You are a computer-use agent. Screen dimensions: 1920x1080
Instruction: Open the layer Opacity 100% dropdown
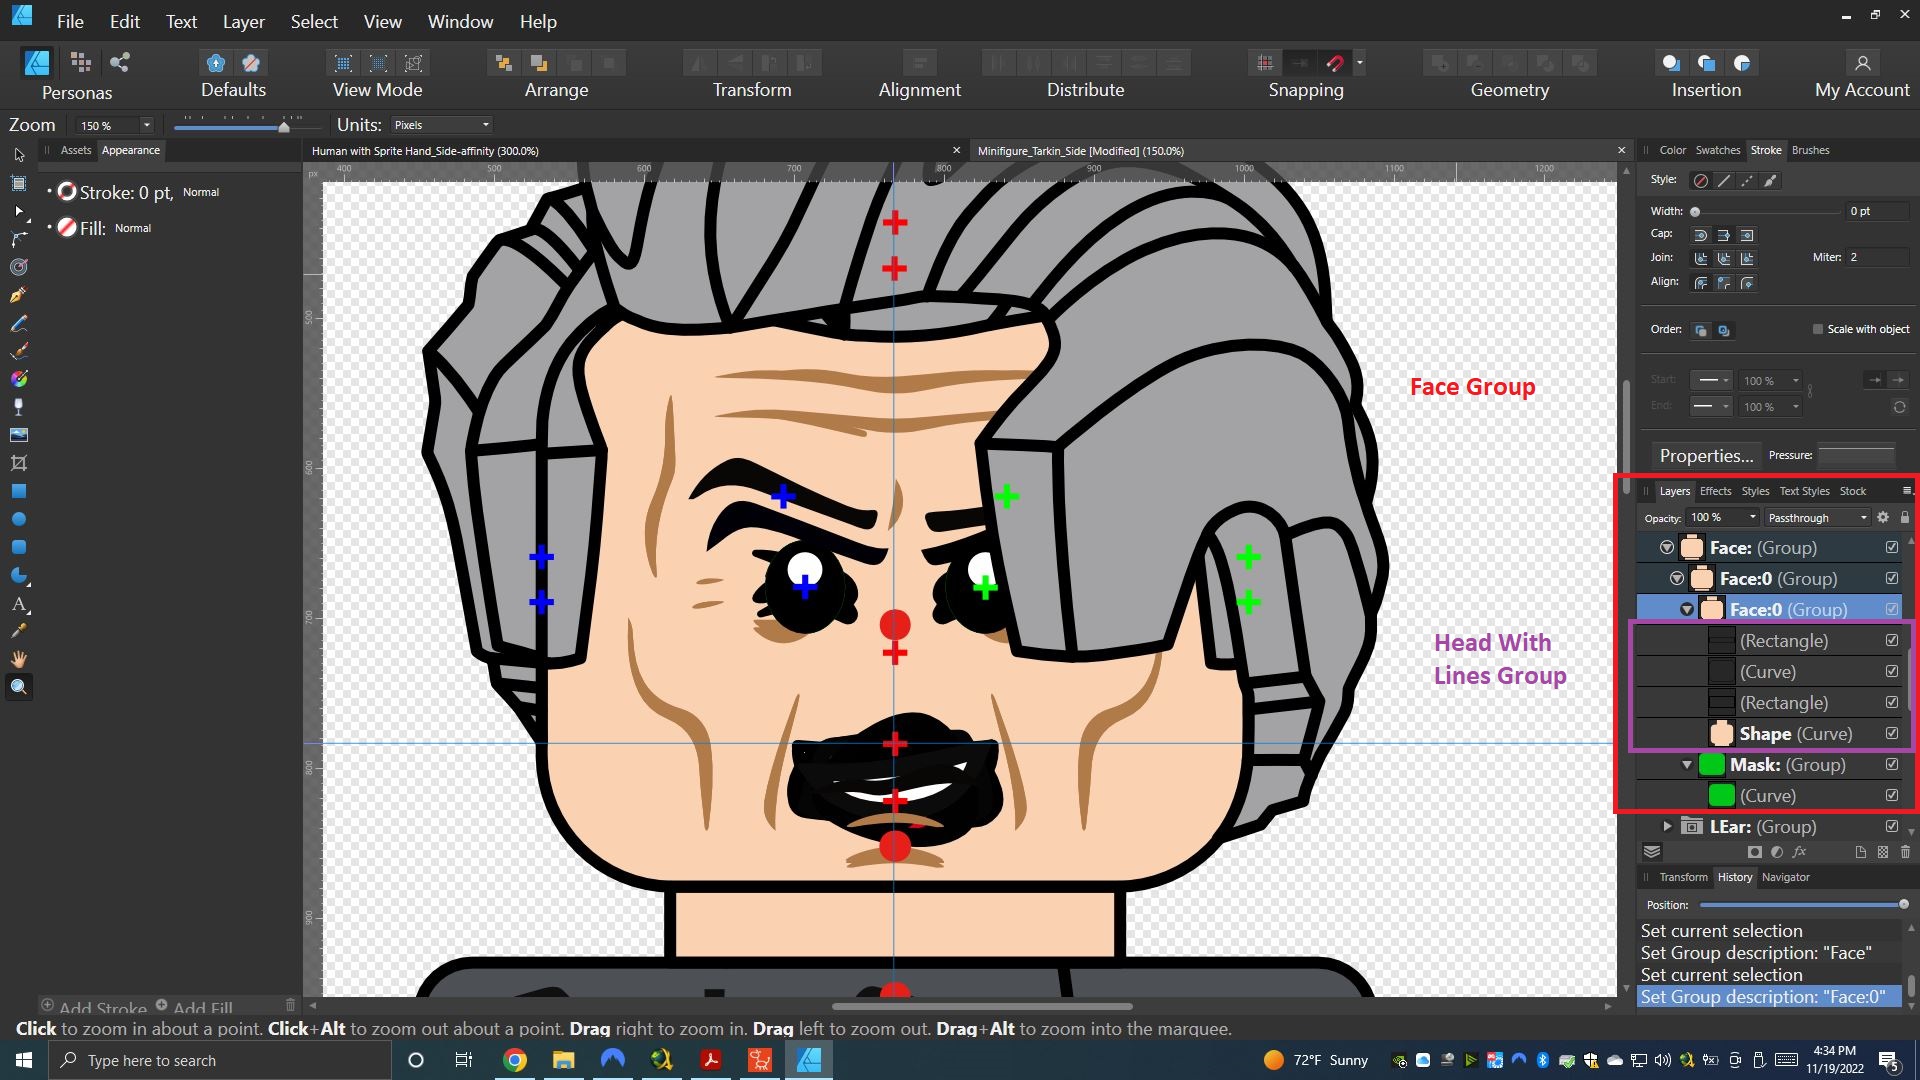[x=1752, y=517]
